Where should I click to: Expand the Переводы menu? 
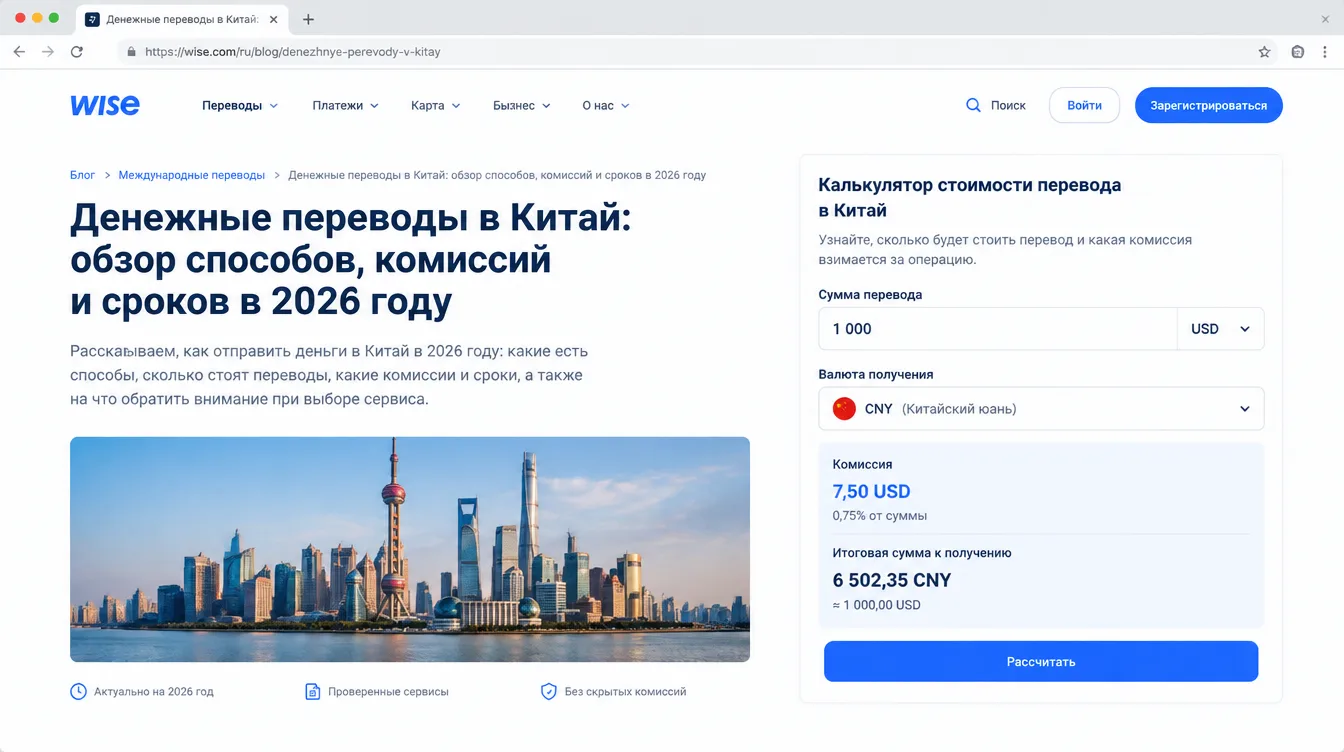pyautogui.click(x=240, y=105)
